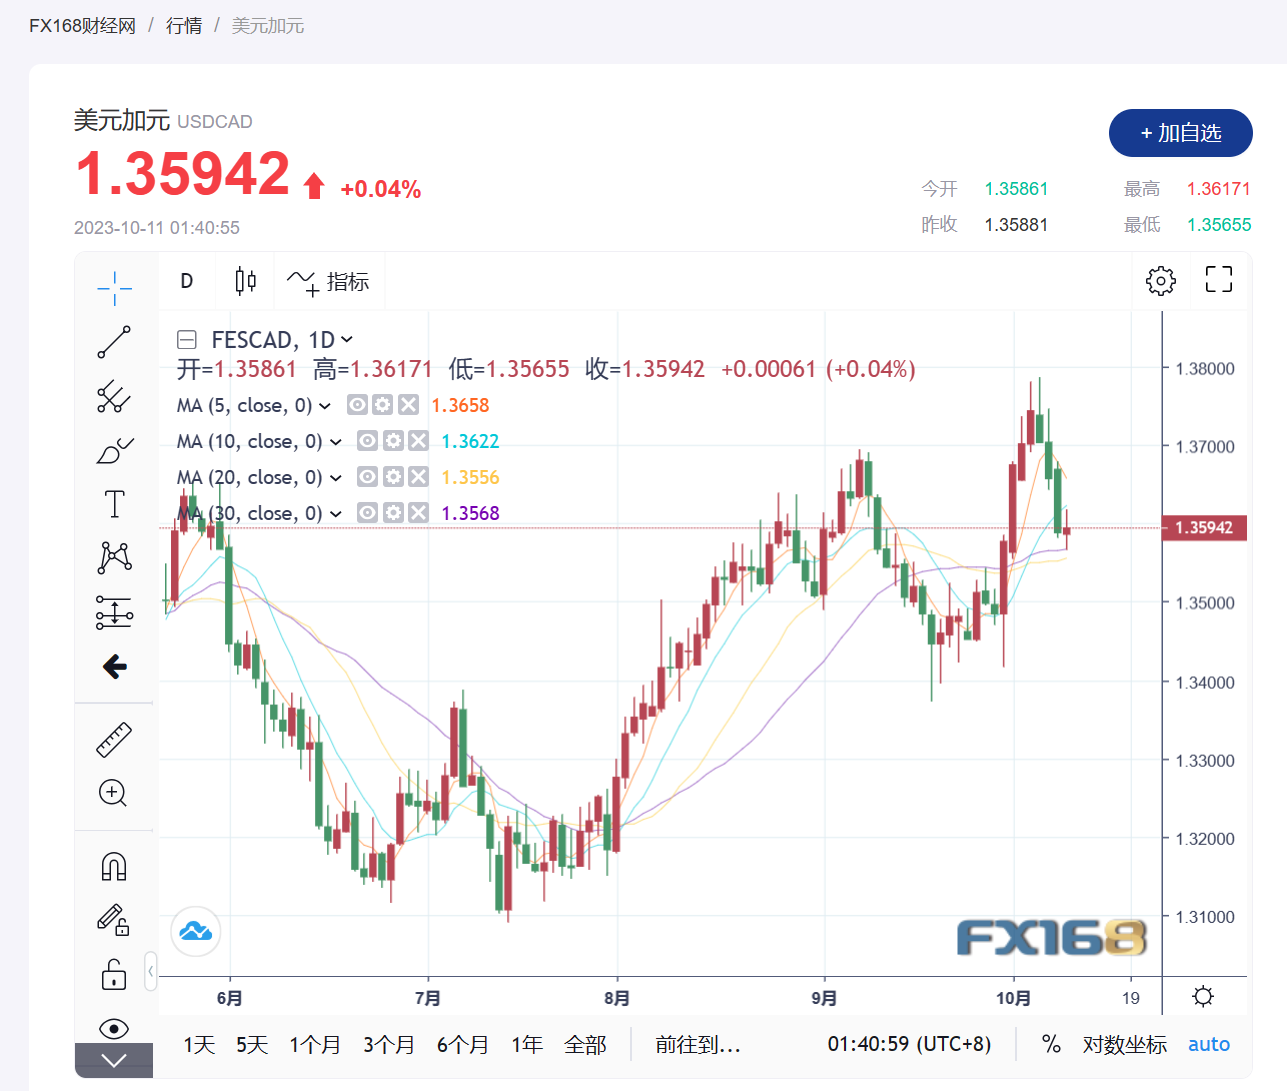Image resolution: width=1287 pixels, height=1091 pixels.
Task: Activate the zoom in tool
Action: click(x=113, y=793)
